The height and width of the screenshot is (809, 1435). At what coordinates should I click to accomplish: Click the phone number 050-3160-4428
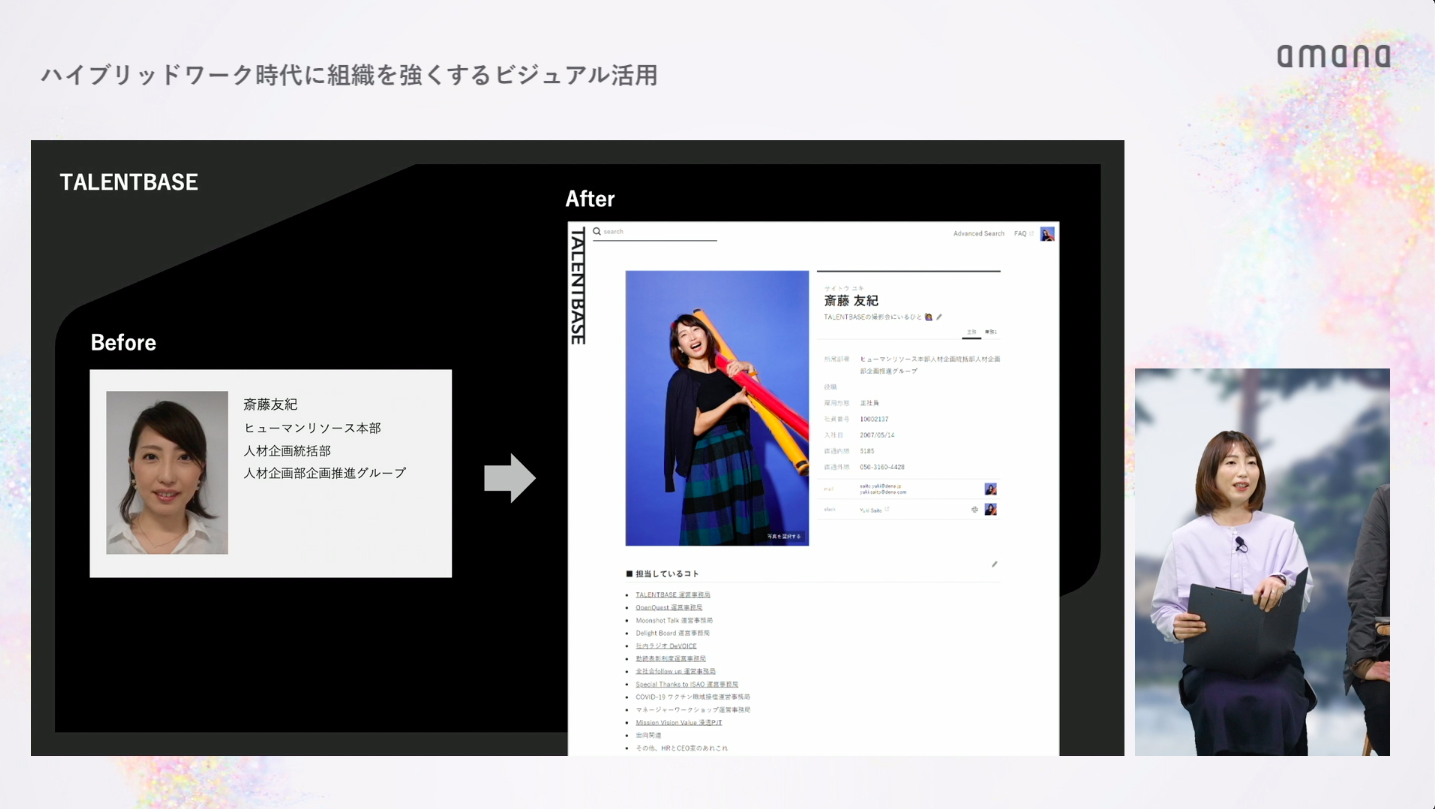[882, 467]
